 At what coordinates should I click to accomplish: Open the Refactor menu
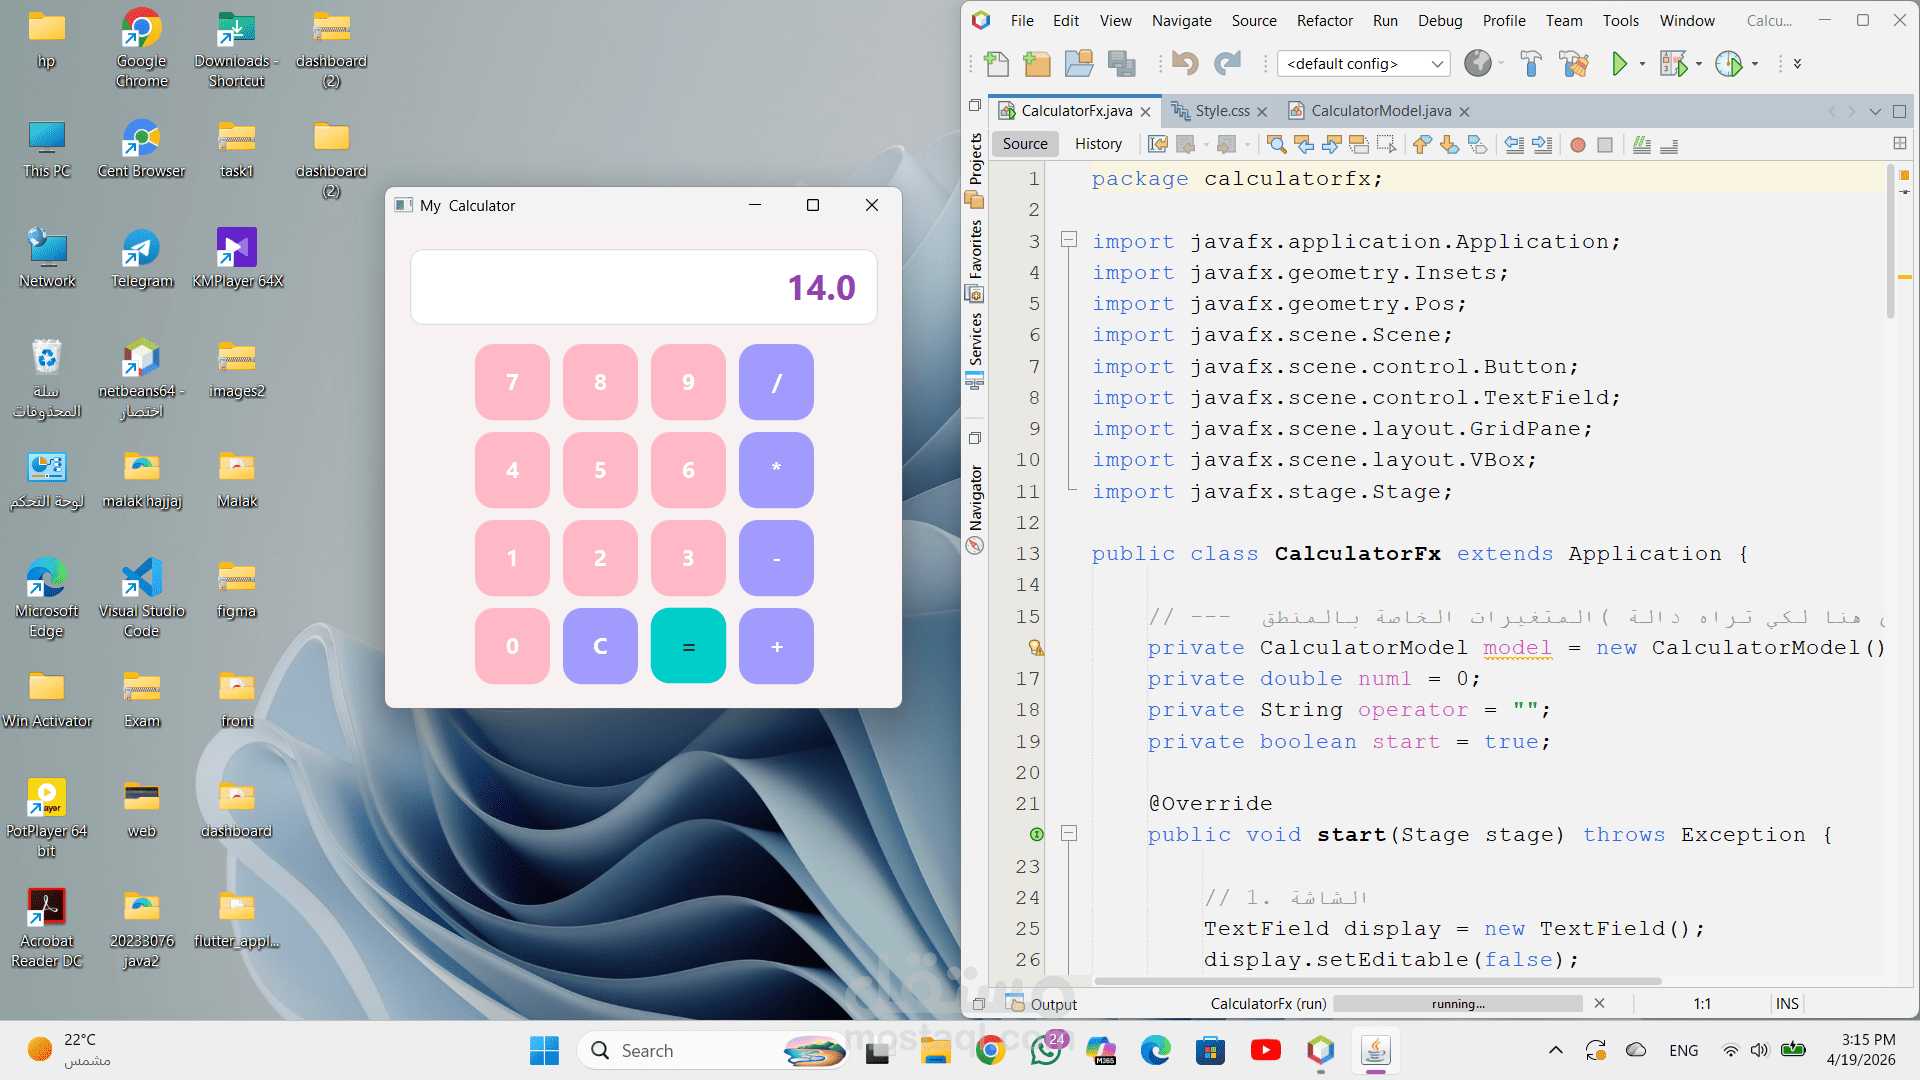coord(1324,20)
